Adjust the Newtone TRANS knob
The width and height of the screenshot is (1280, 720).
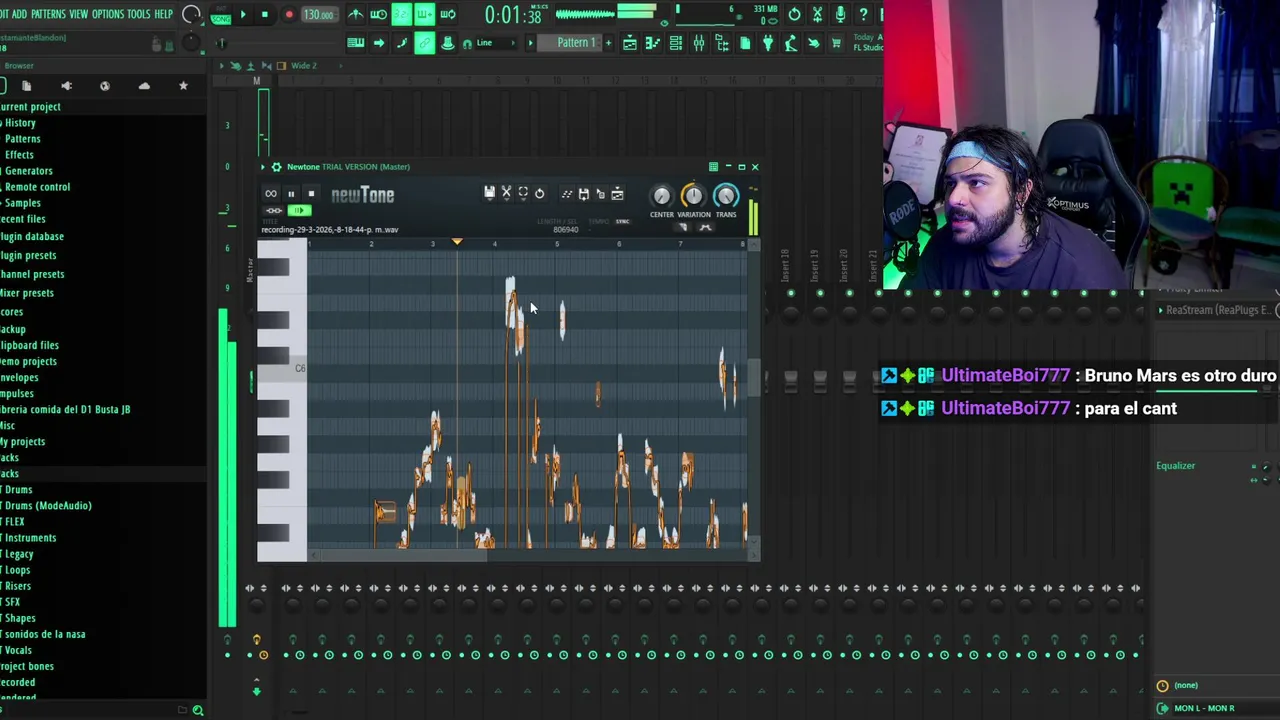[x=725, y=195]
